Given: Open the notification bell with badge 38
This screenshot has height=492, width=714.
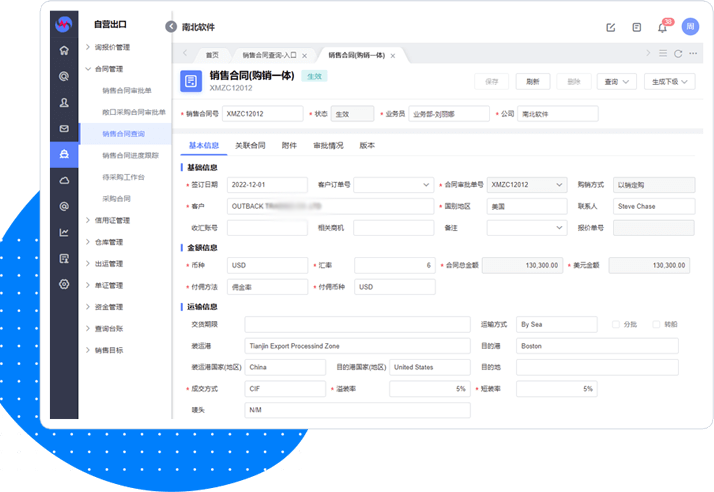Looking at the screenshot, I should (x=662, y=27).
